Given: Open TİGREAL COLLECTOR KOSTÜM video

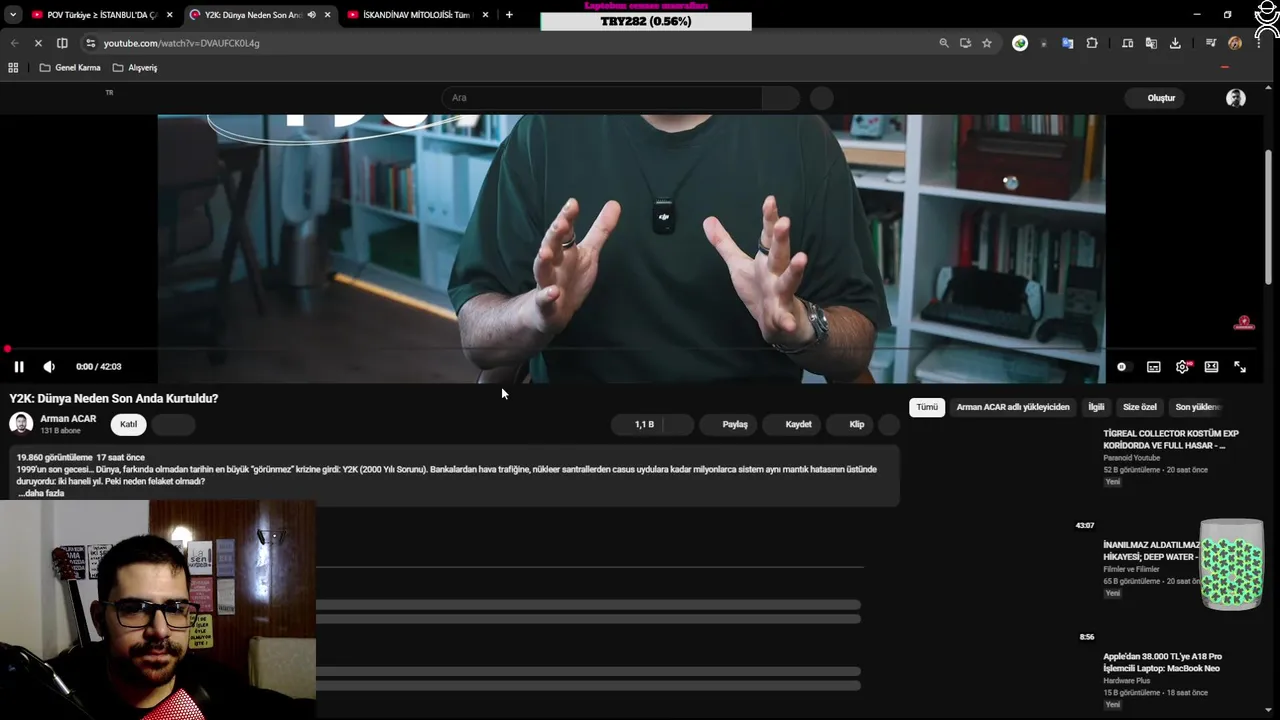Looking at the screenshot, I should pos(1171,439).
